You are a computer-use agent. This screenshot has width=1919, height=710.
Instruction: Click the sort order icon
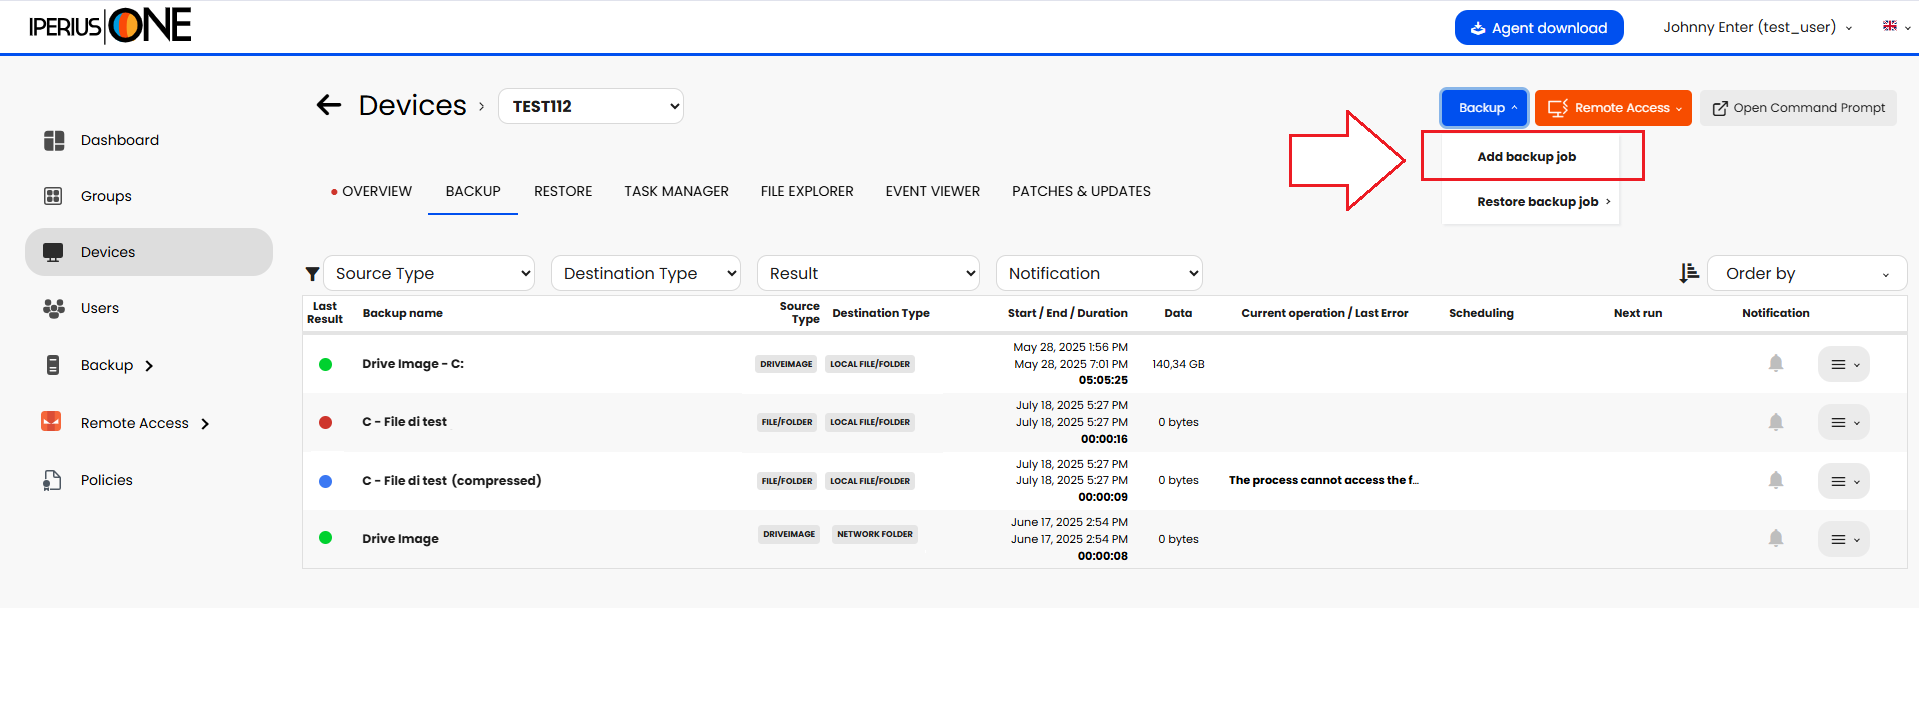click(1689, 273)
